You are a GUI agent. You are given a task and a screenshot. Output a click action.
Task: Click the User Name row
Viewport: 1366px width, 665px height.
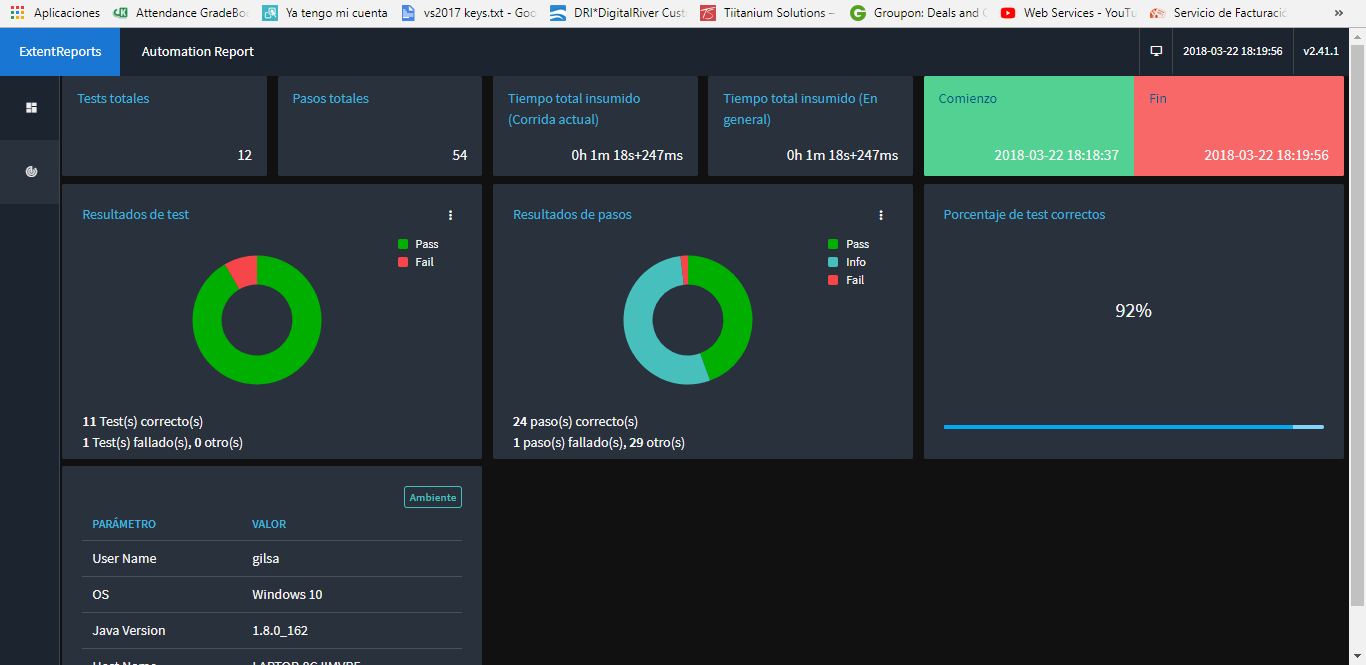272,559
